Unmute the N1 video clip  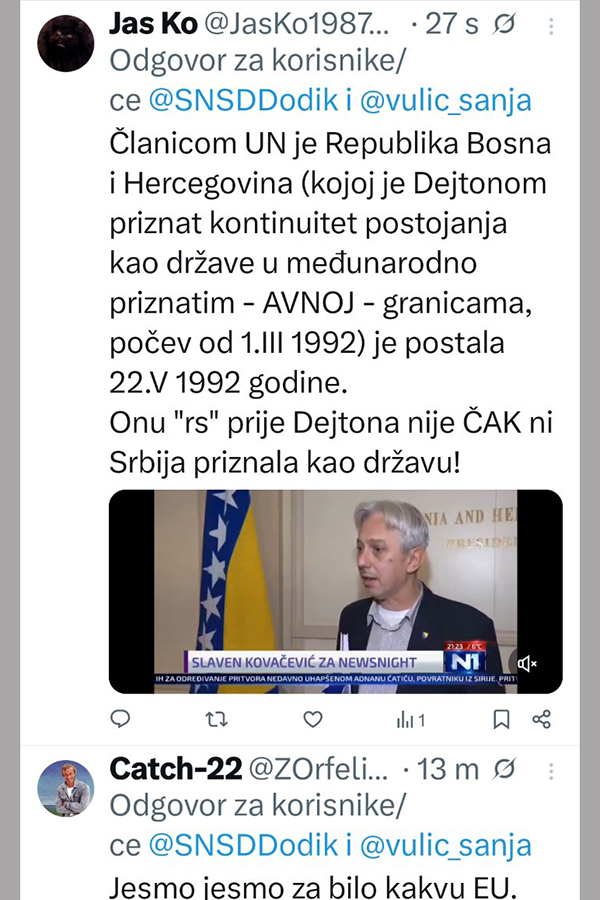526,664
